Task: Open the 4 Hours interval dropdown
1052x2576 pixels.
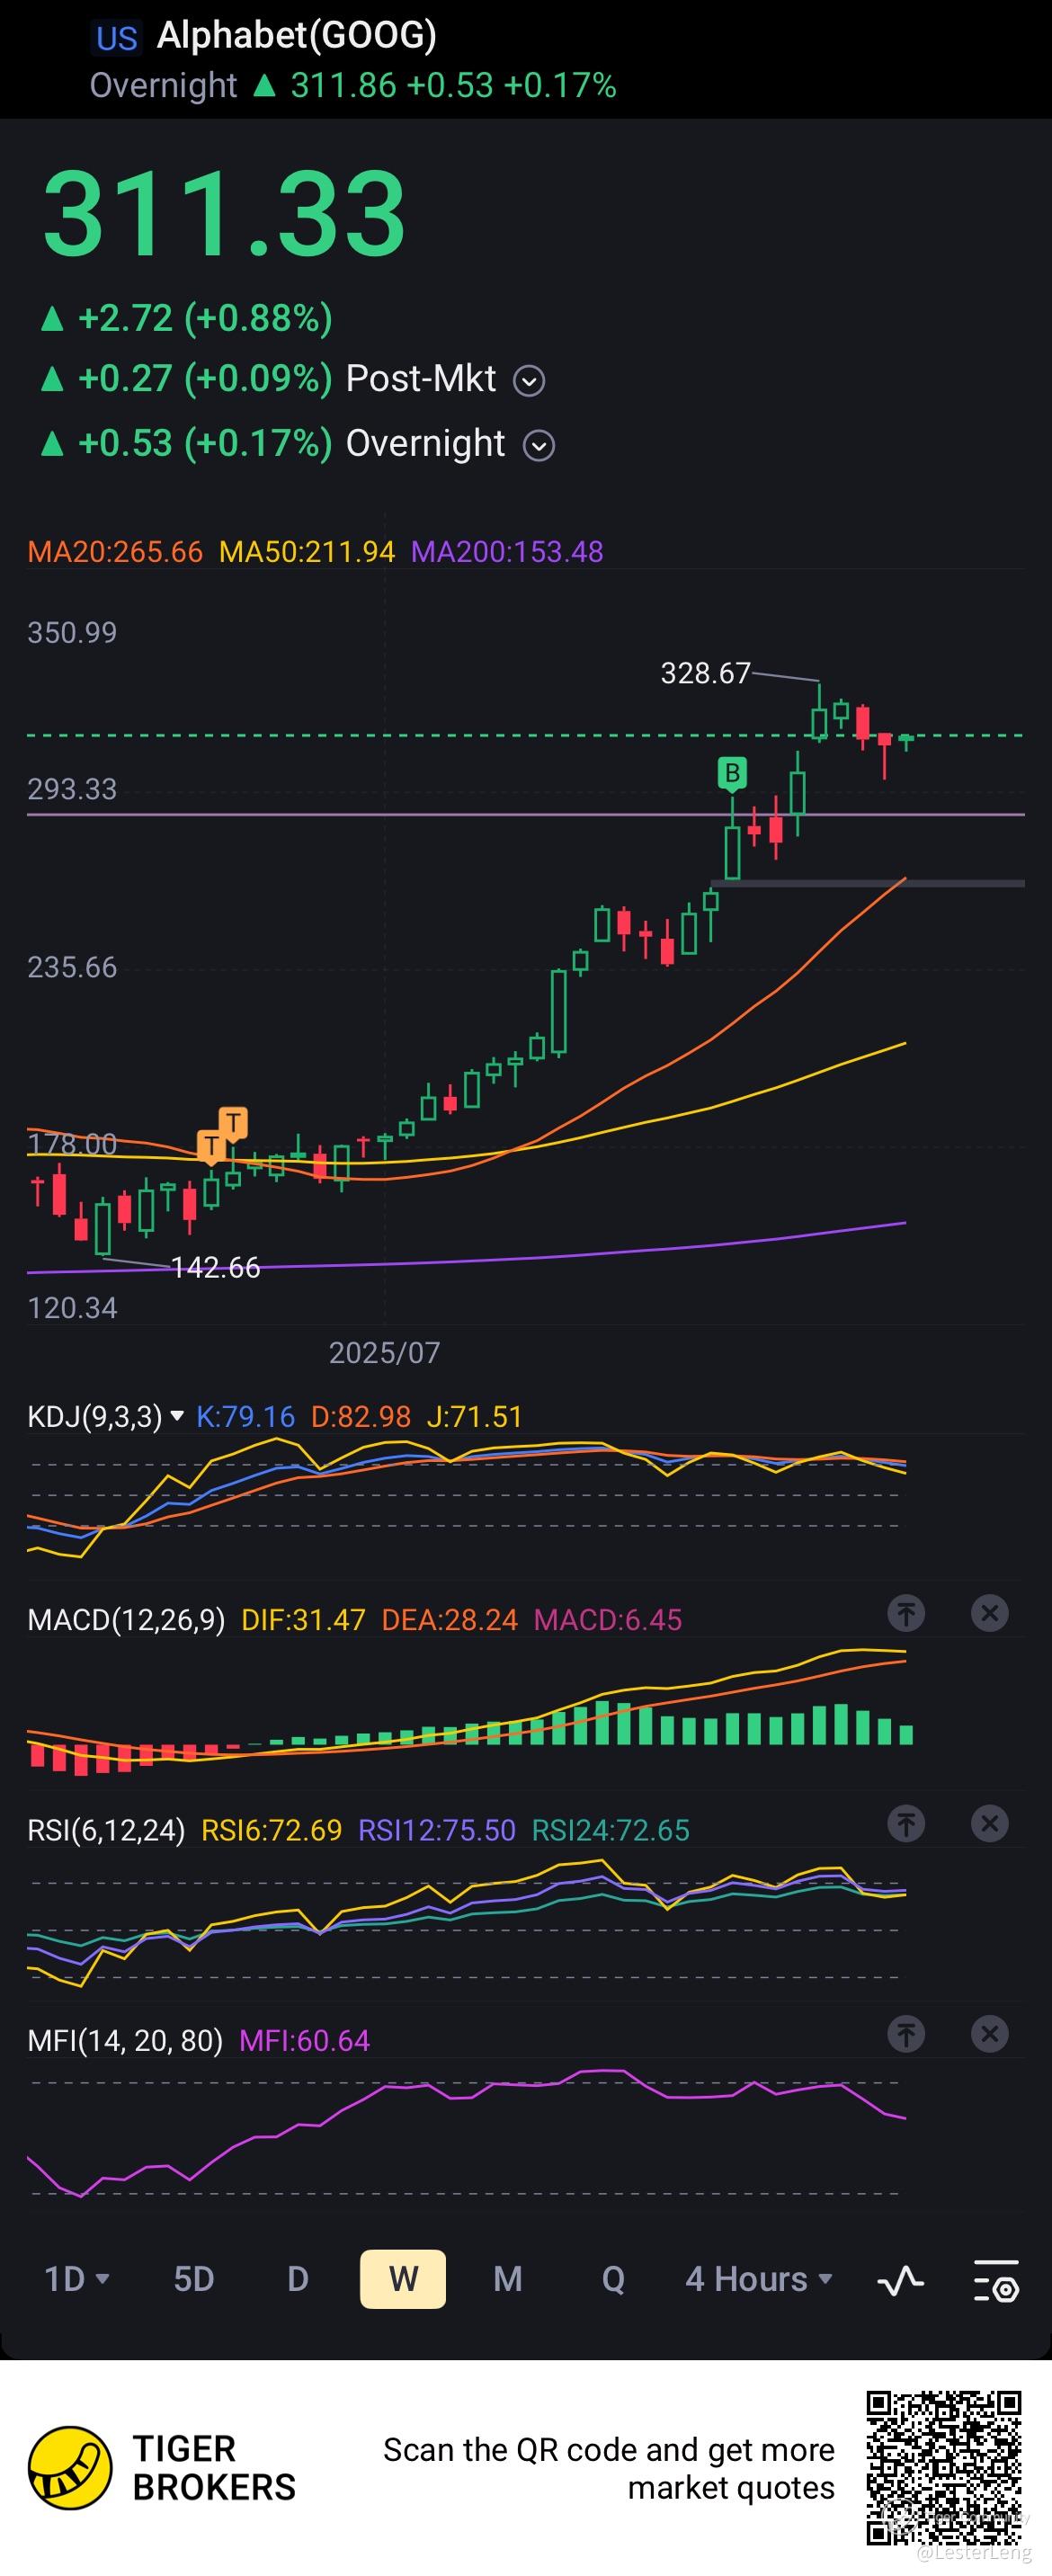Action: click(x=759, y=2279)
